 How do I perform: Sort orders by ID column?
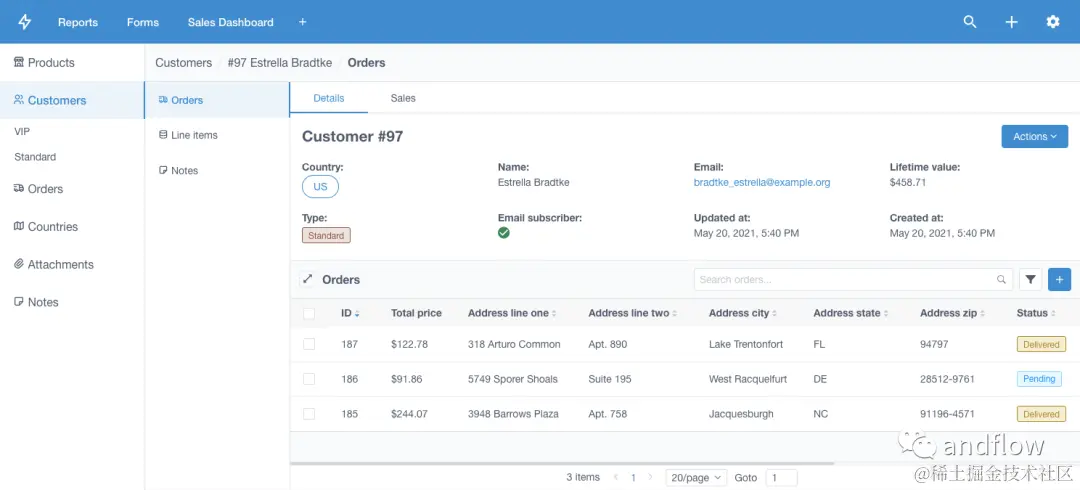click(x=350, y=313)
